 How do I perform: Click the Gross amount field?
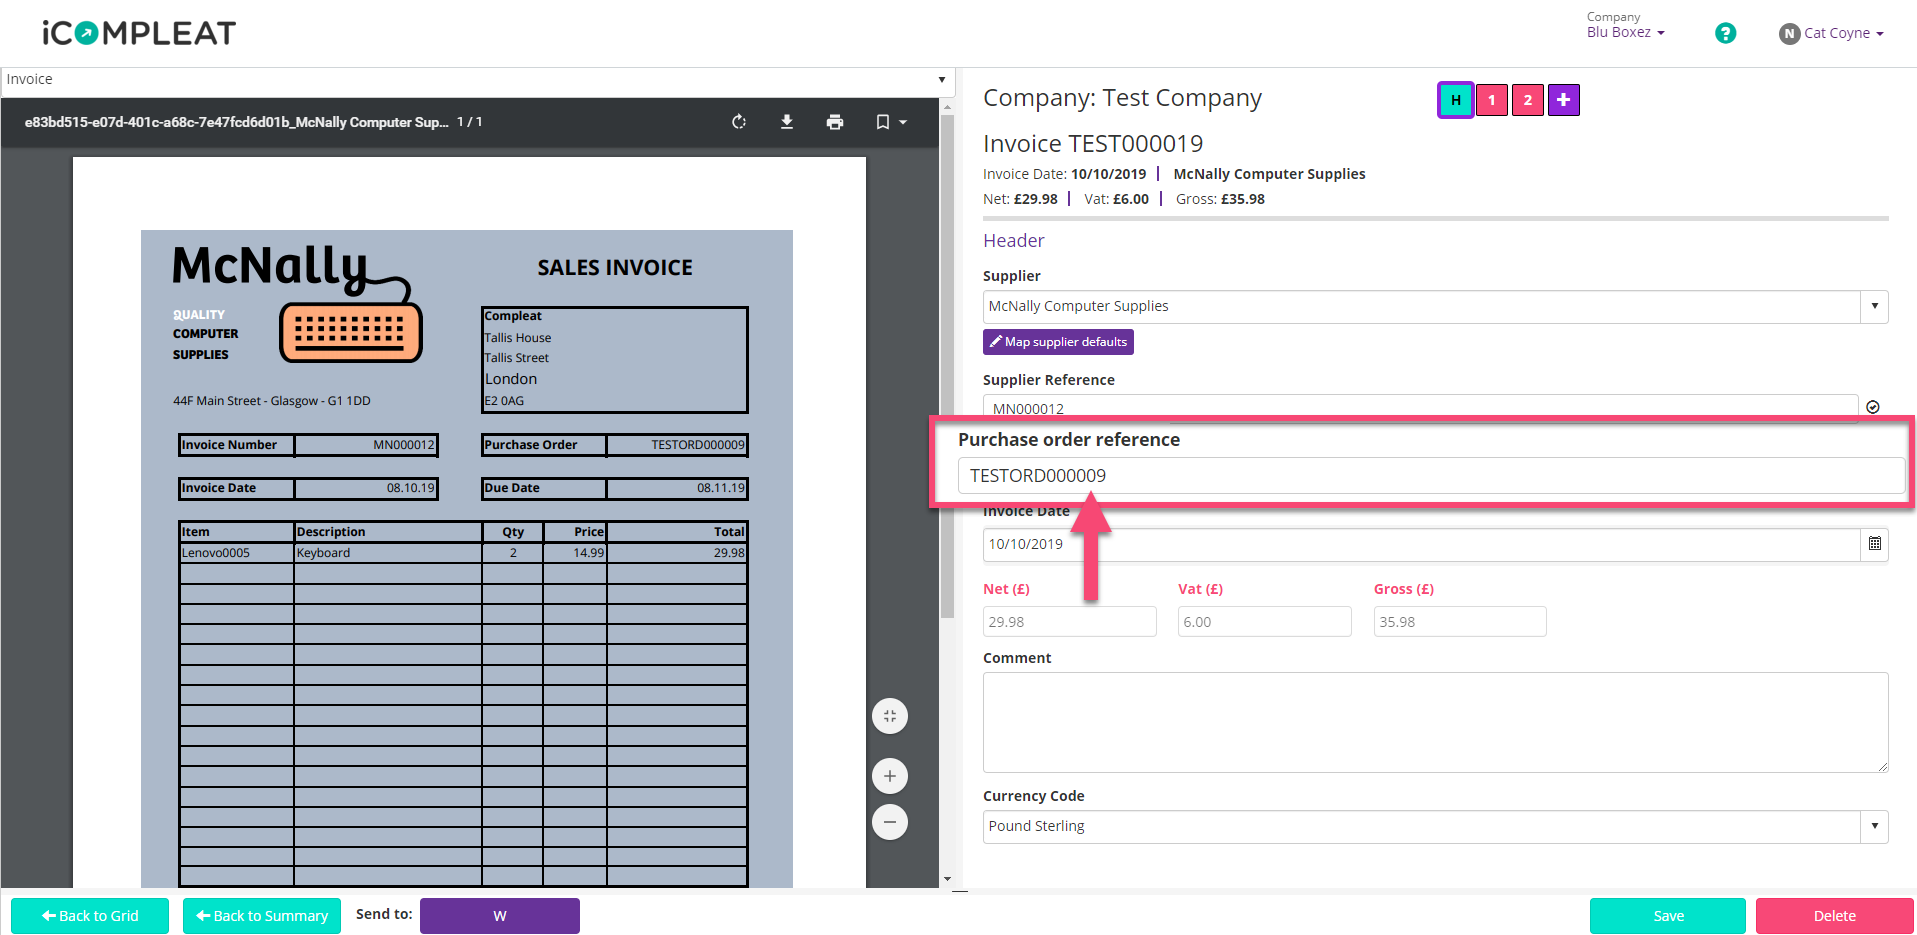1460,622
